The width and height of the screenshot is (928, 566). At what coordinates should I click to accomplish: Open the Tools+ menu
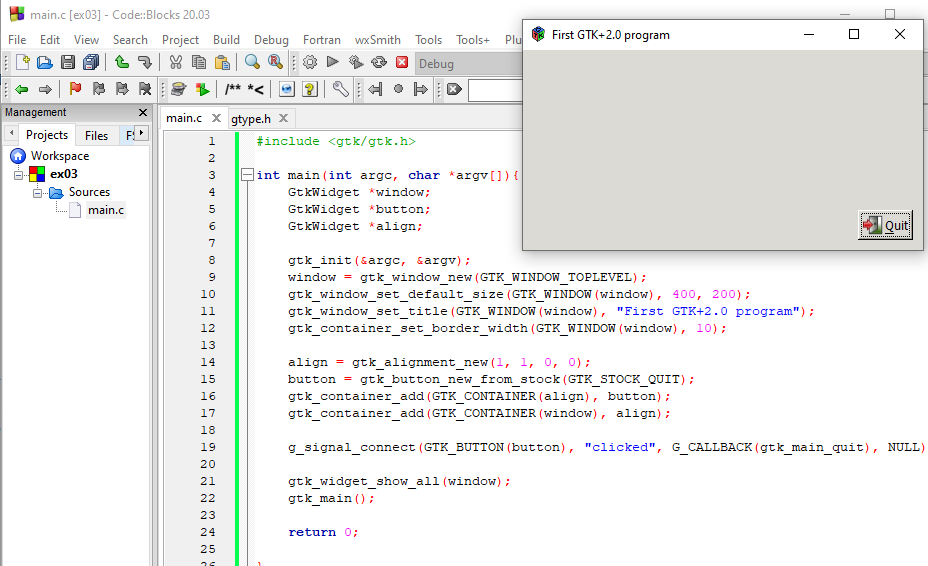(x=472, y=40)
